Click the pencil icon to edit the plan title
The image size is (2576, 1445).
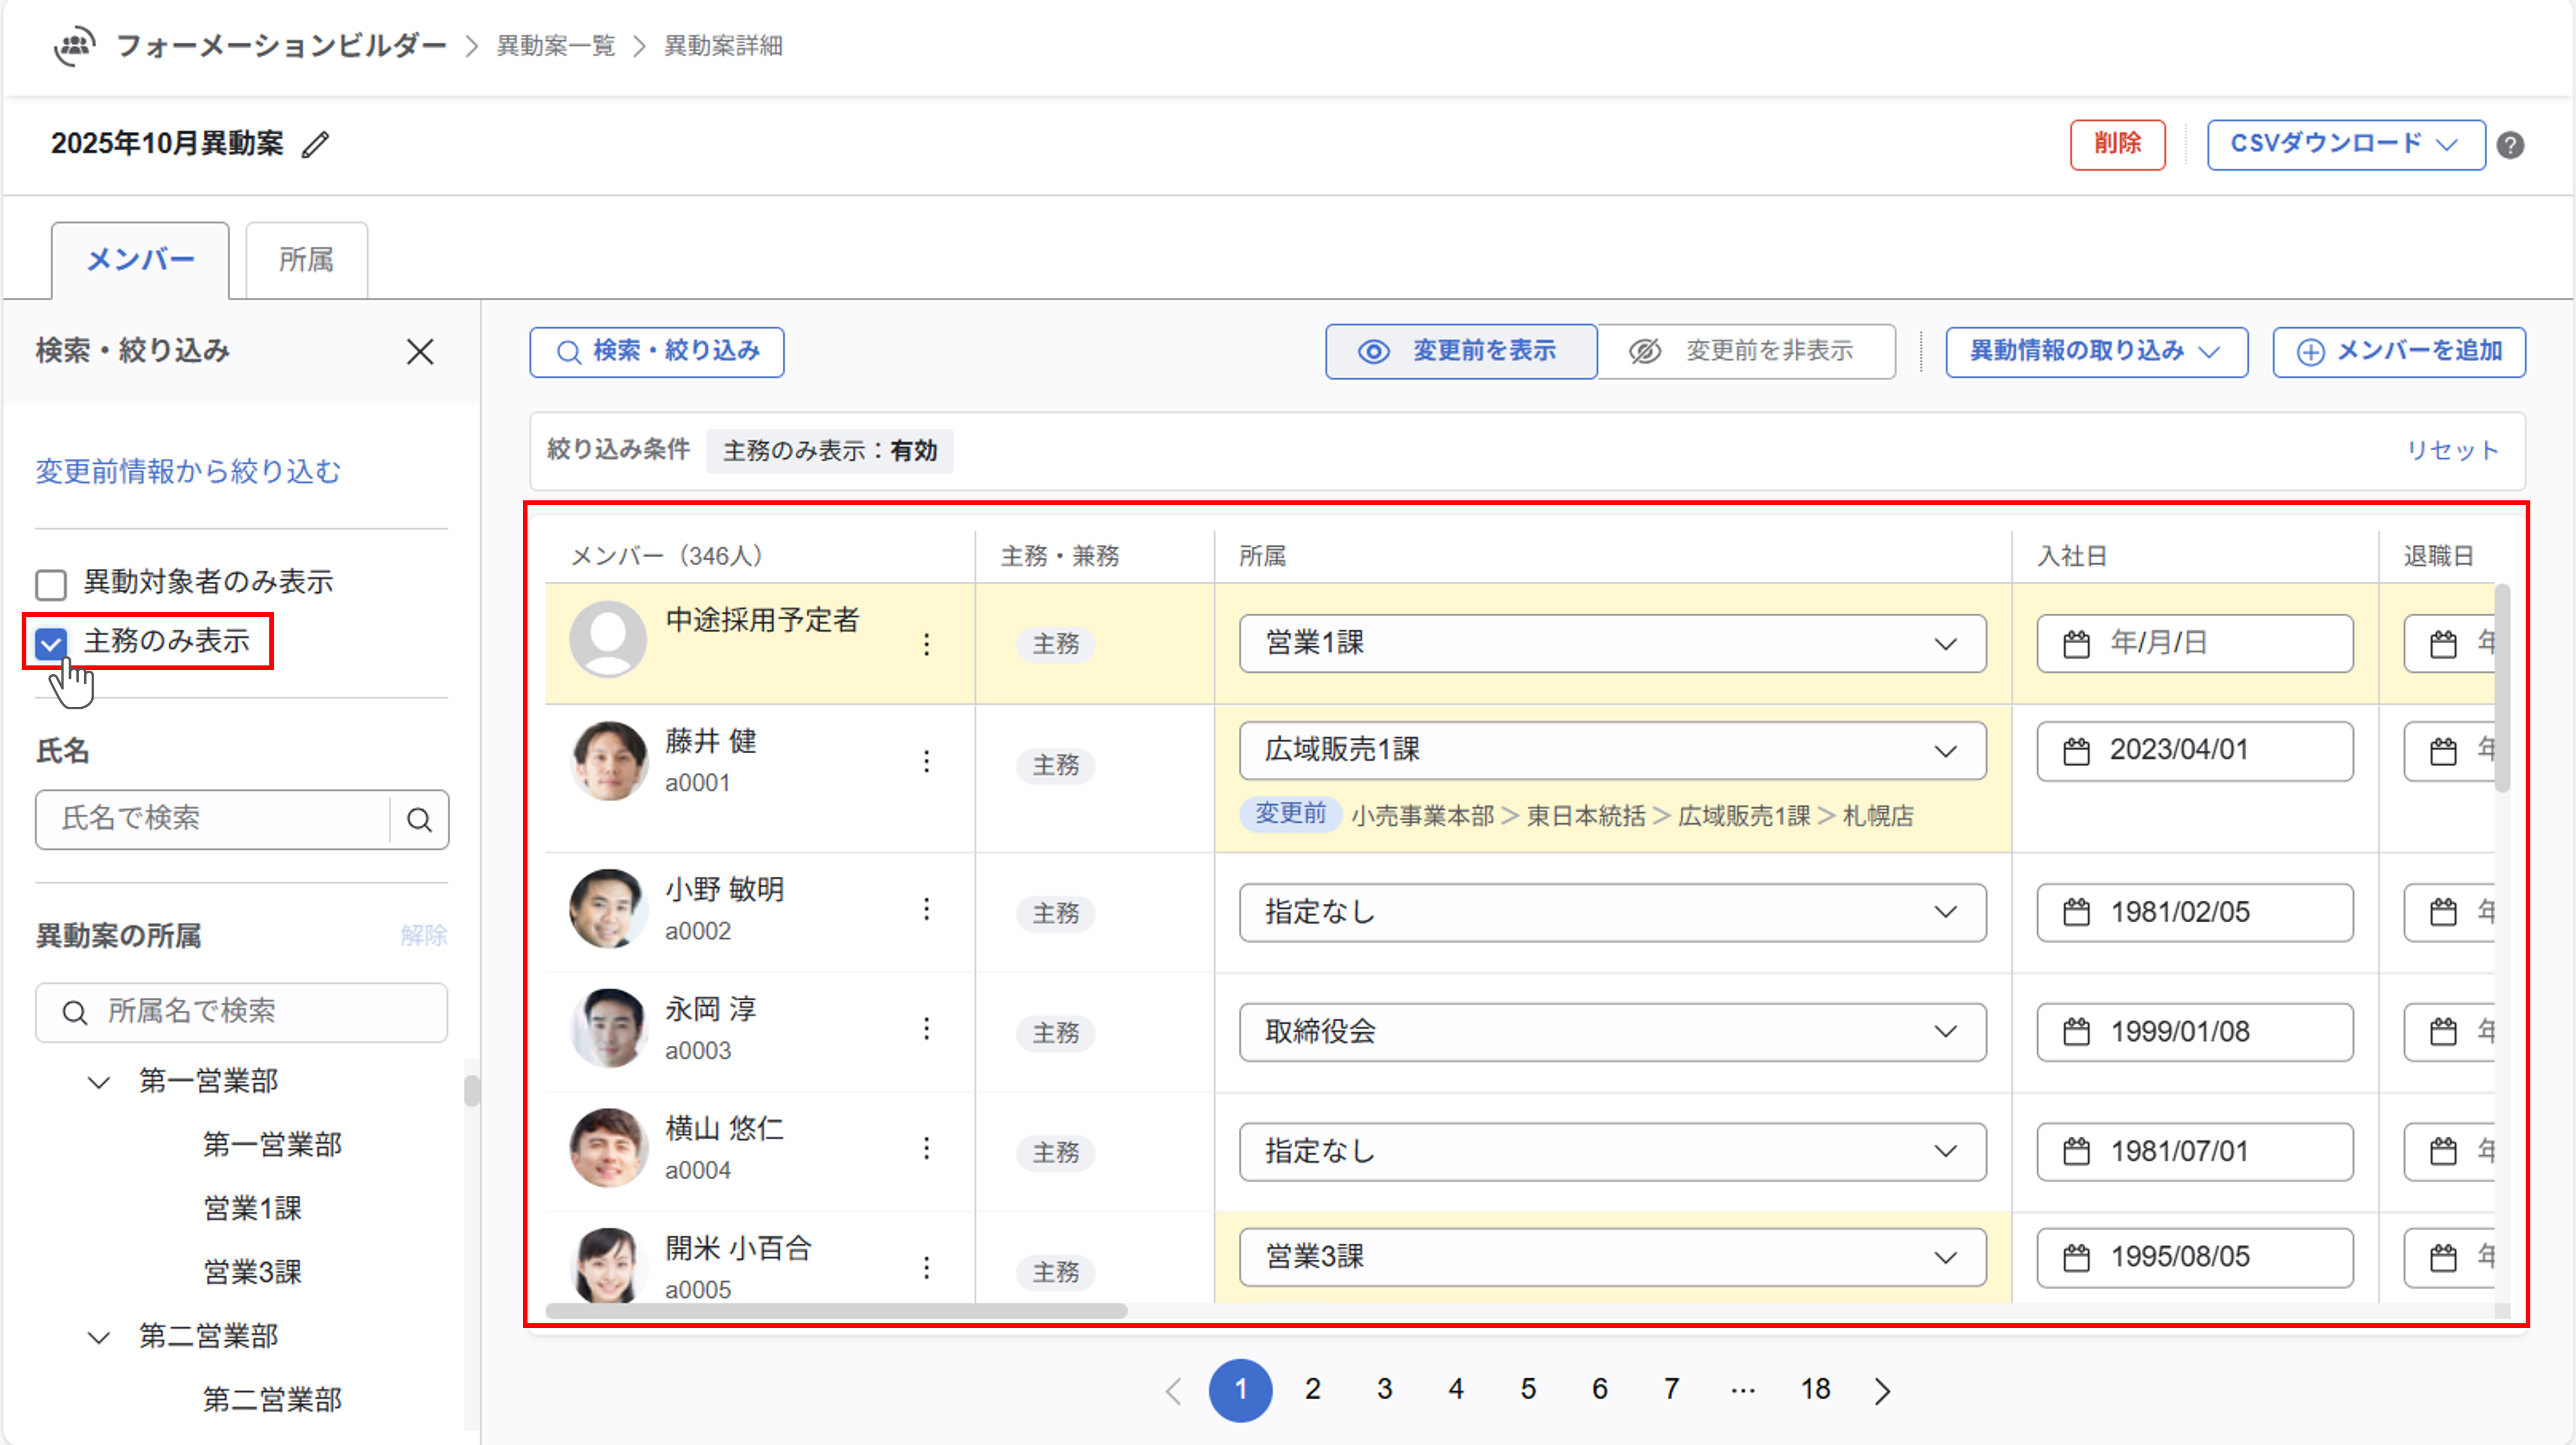click(316, 145)
